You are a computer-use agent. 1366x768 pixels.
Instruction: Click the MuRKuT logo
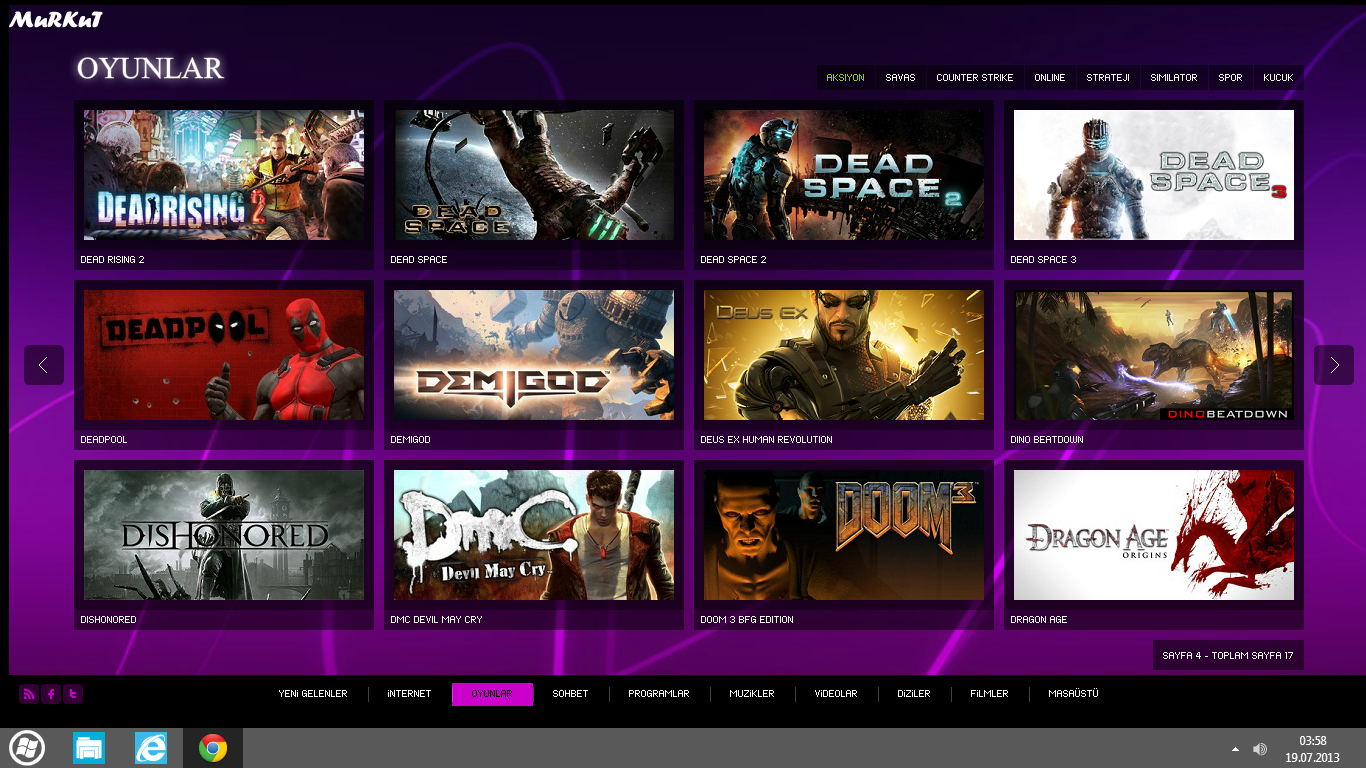coord(56,20)
